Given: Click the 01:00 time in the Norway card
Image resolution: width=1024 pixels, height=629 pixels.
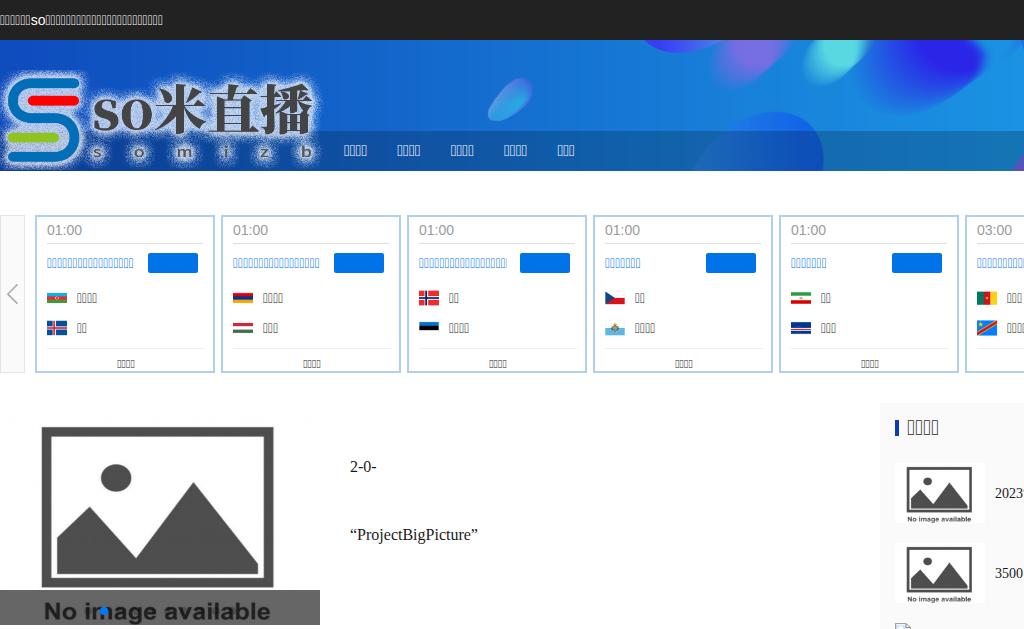Looking at the screenshot, I should (436, 230).
